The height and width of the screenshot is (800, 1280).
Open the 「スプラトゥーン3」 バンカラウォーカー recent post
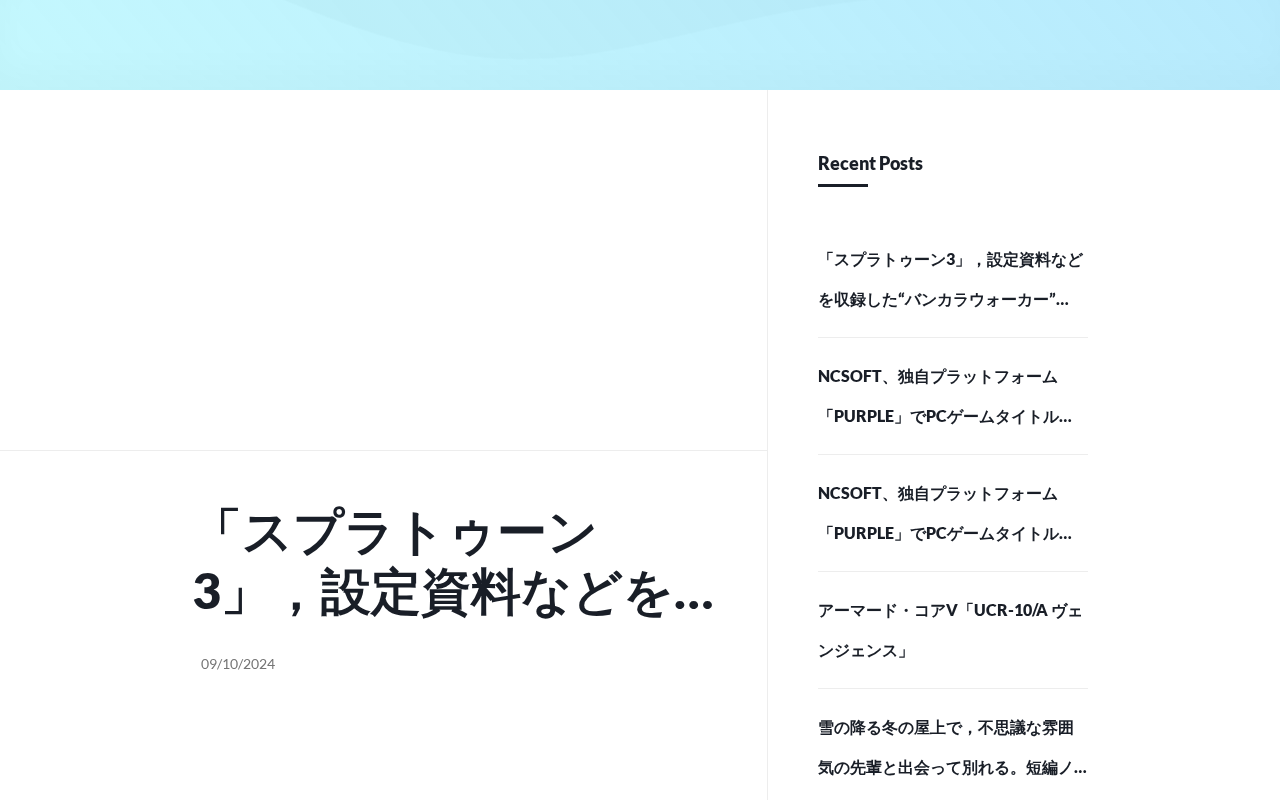pyautogui.click(x=952, y=279)
